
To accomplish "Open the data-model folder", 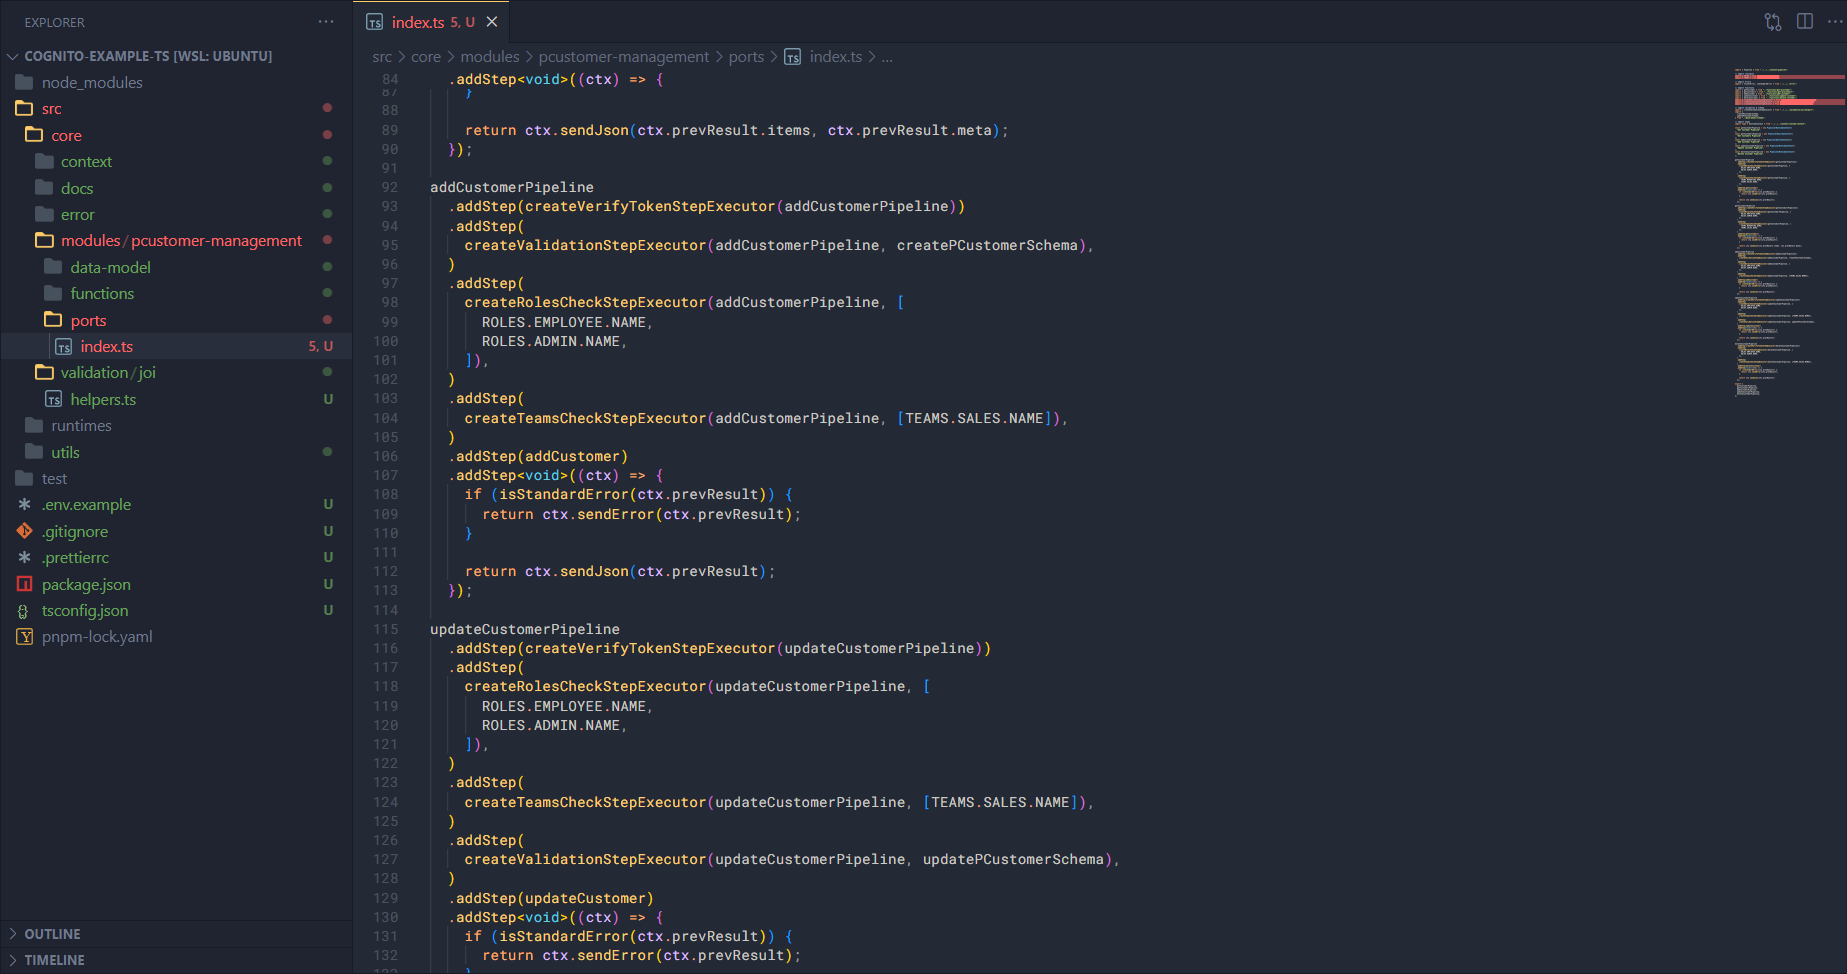I will tap(110, 267).
